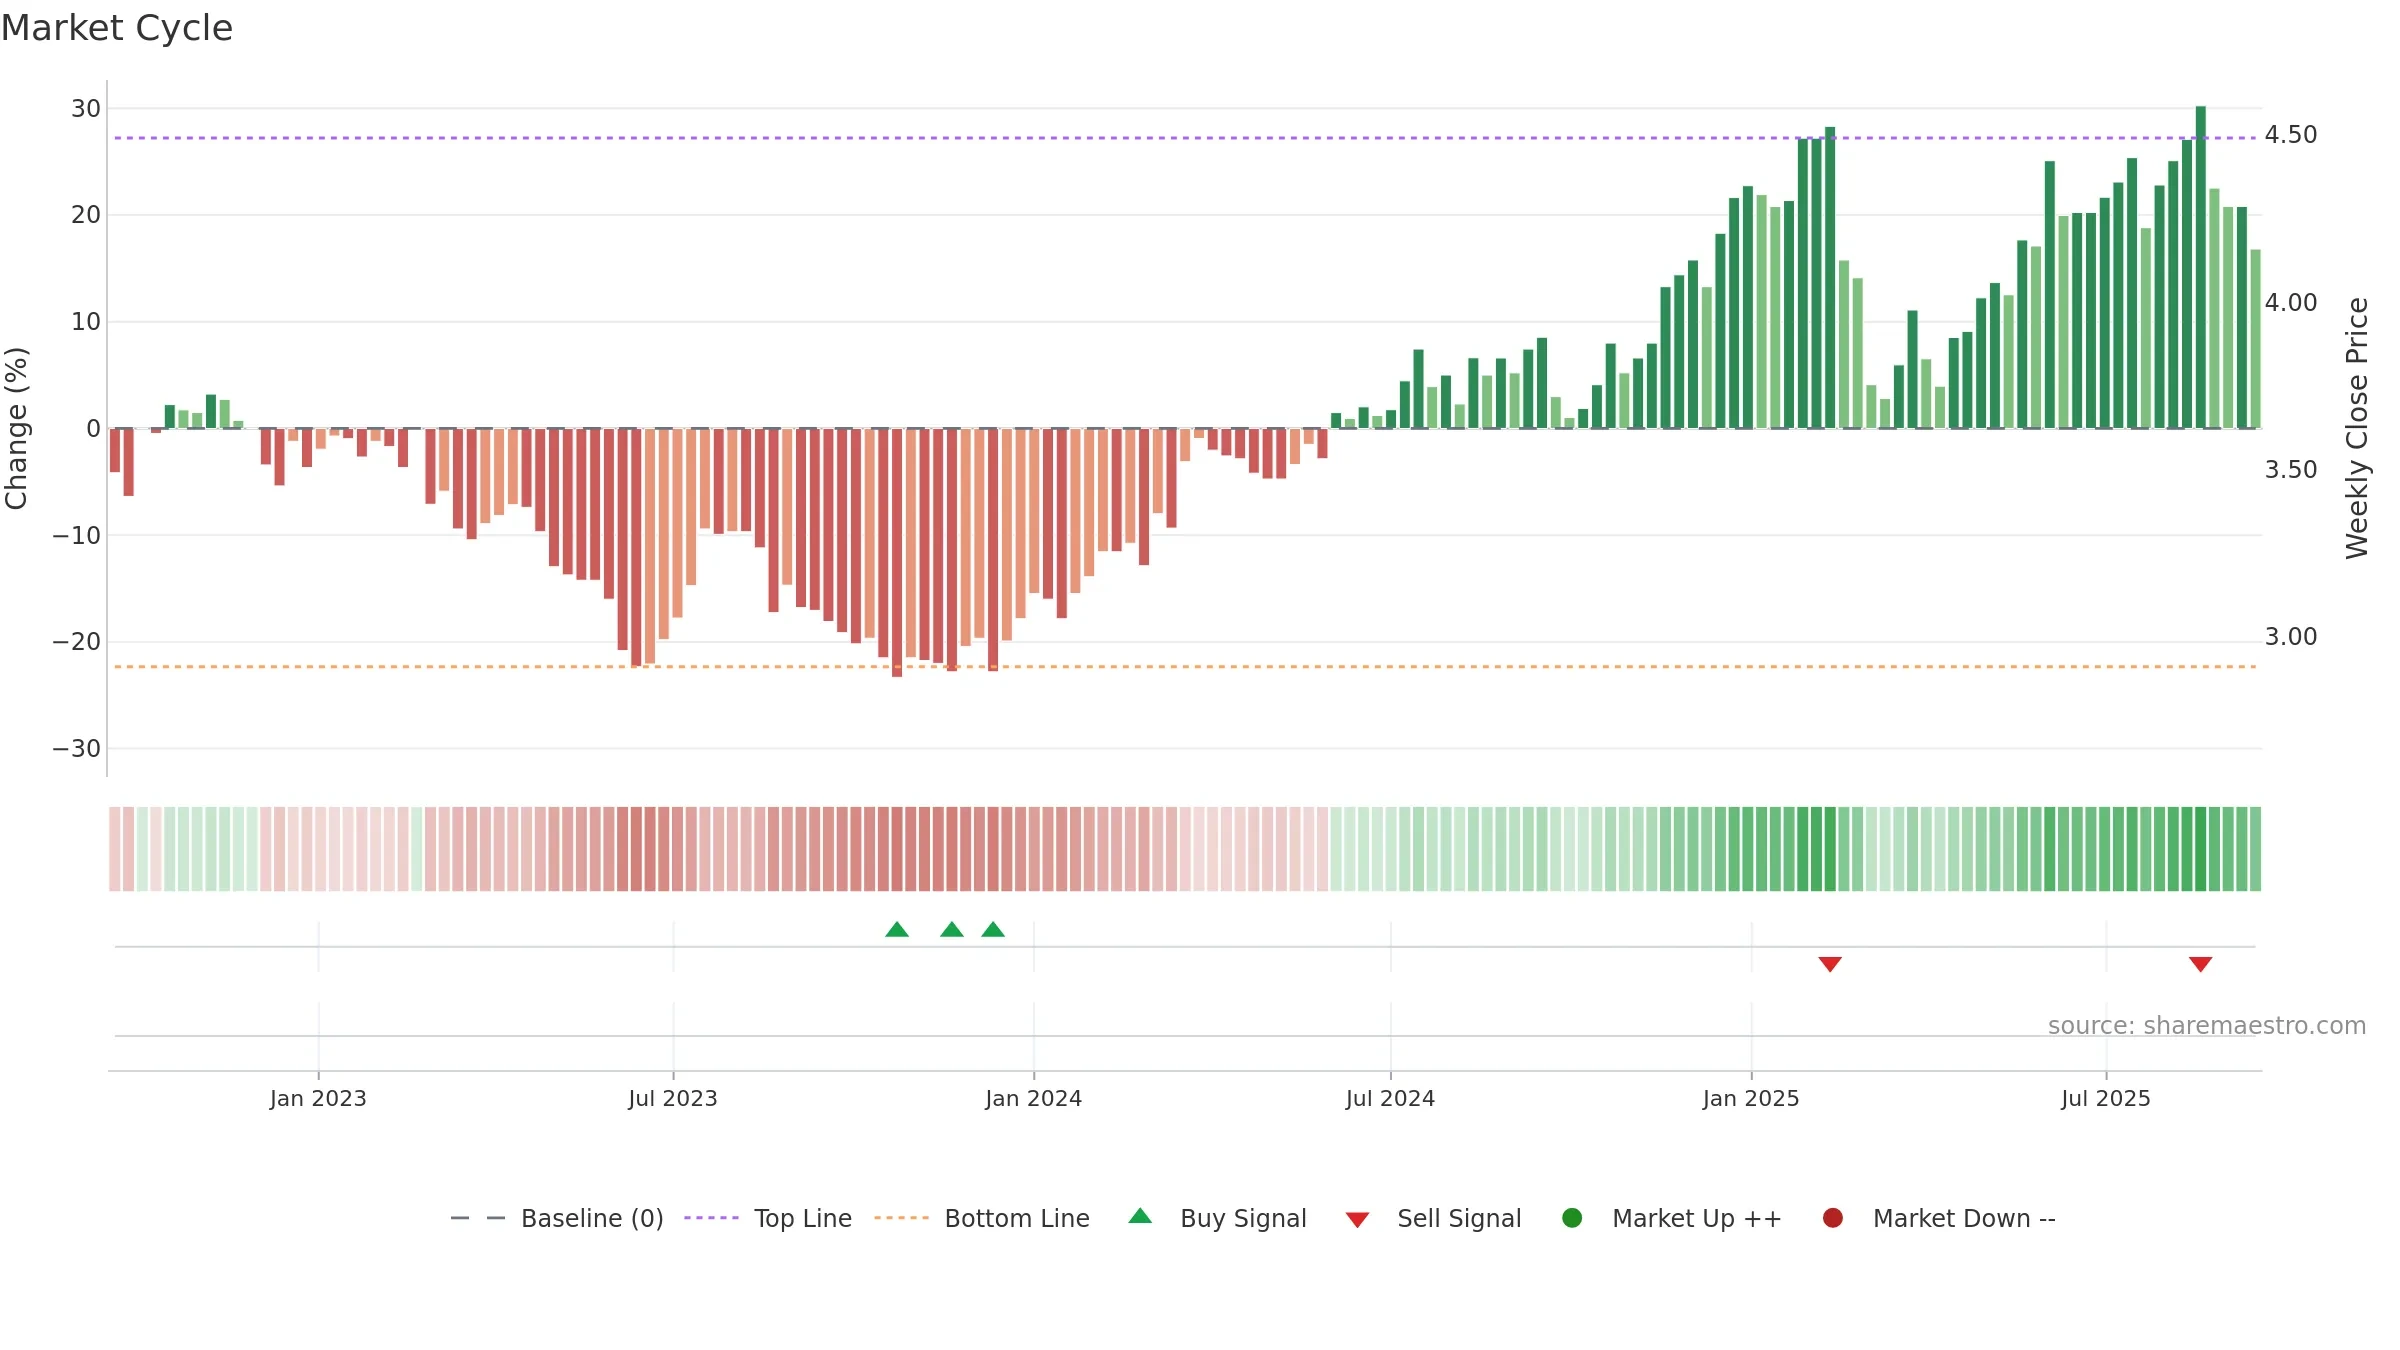Image resolution: width=2400 pixels, height=1350 pixels.
Task: Click the Jul 2025 axis label
Action: (2106, 1099)
